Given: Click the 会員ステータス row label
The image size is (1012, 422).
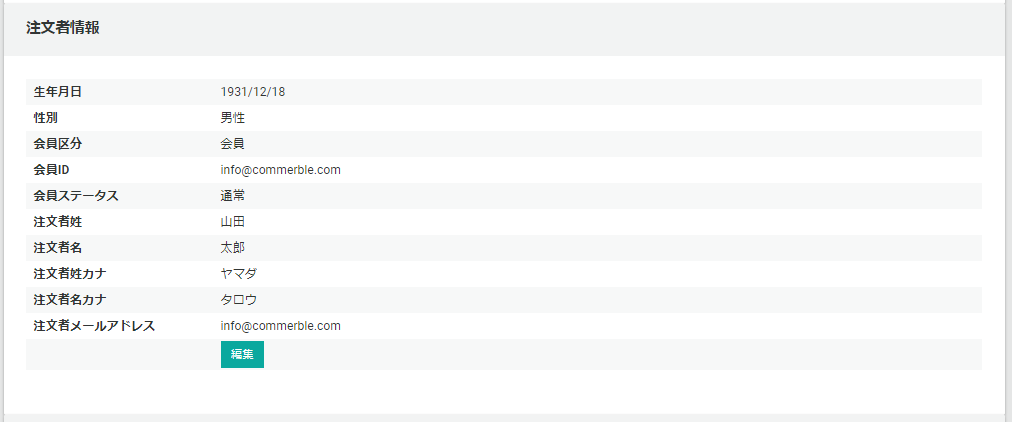Looking at the screenshot, I should tap(76, 196).
